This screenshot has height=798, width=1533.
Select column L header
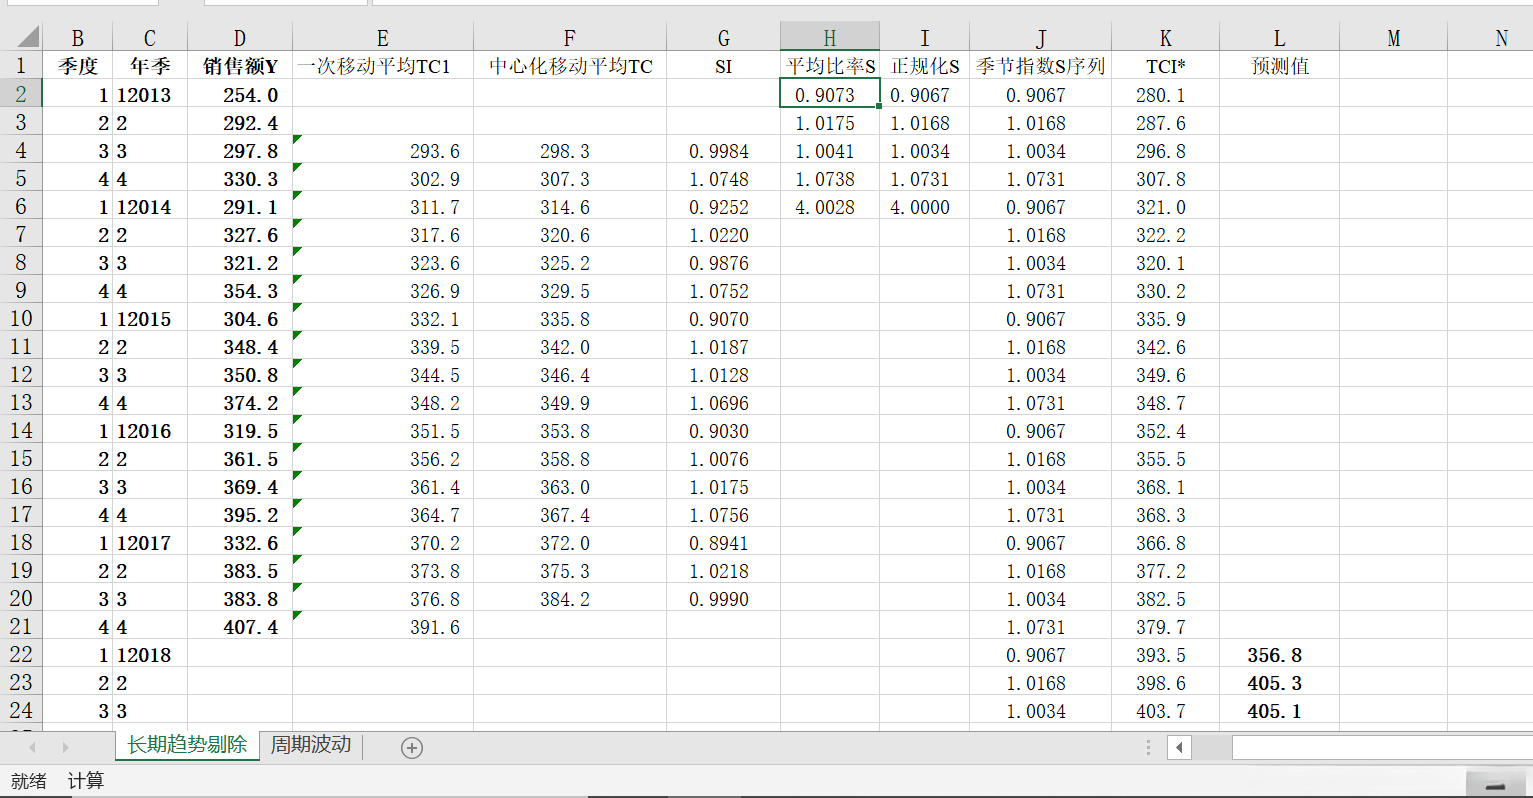[1280, 38]
